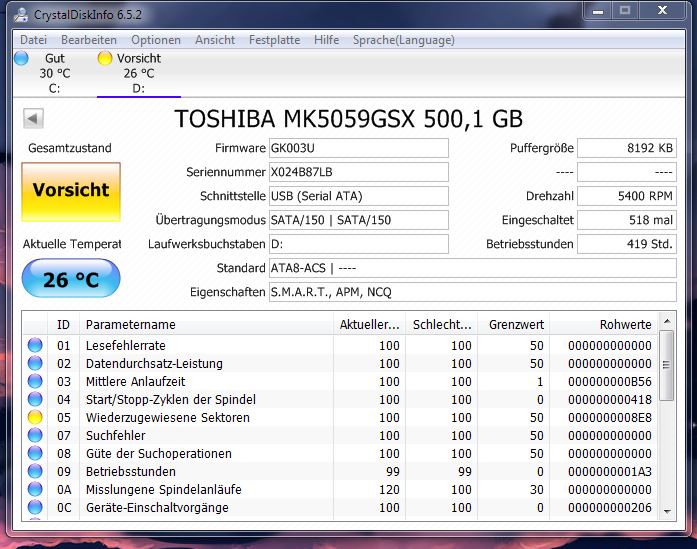
Task: Close the CrystalDiskInfo window
Action: [662, 11]
